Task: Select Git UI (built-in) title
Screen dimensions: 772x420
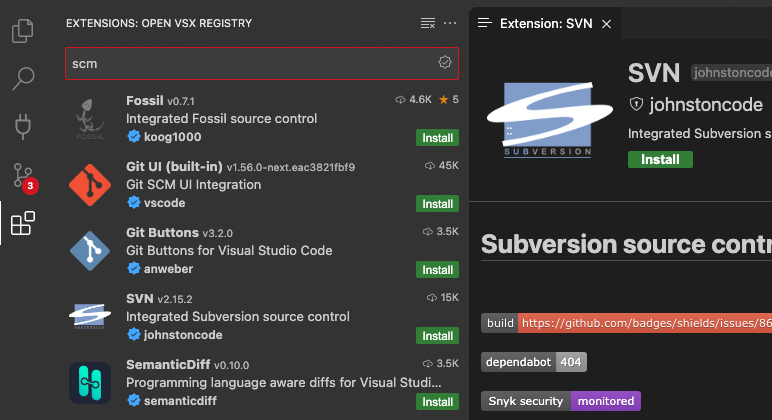Action: (174, 166)
